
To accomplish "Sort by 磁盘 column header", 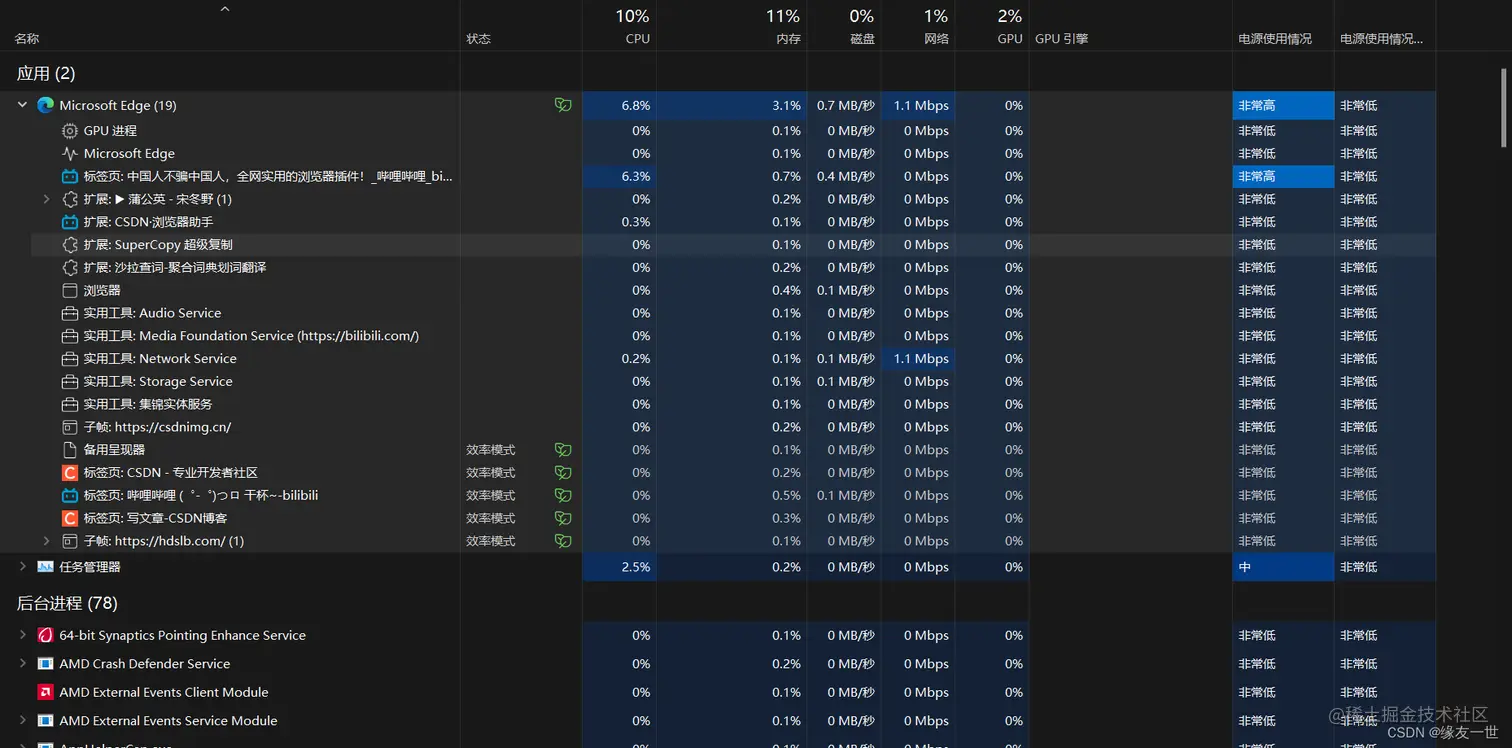I will point(862,39).
